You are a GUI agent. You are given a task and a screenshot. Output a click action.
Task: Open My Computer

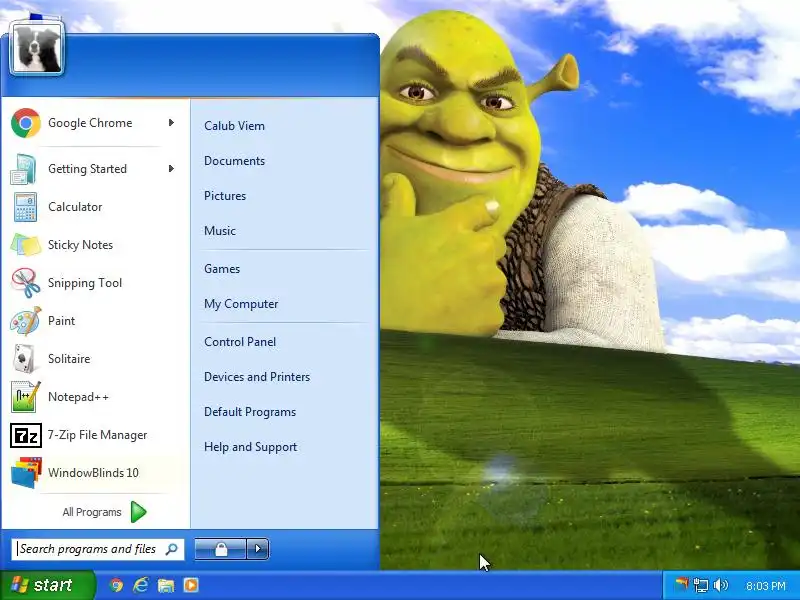241,304
